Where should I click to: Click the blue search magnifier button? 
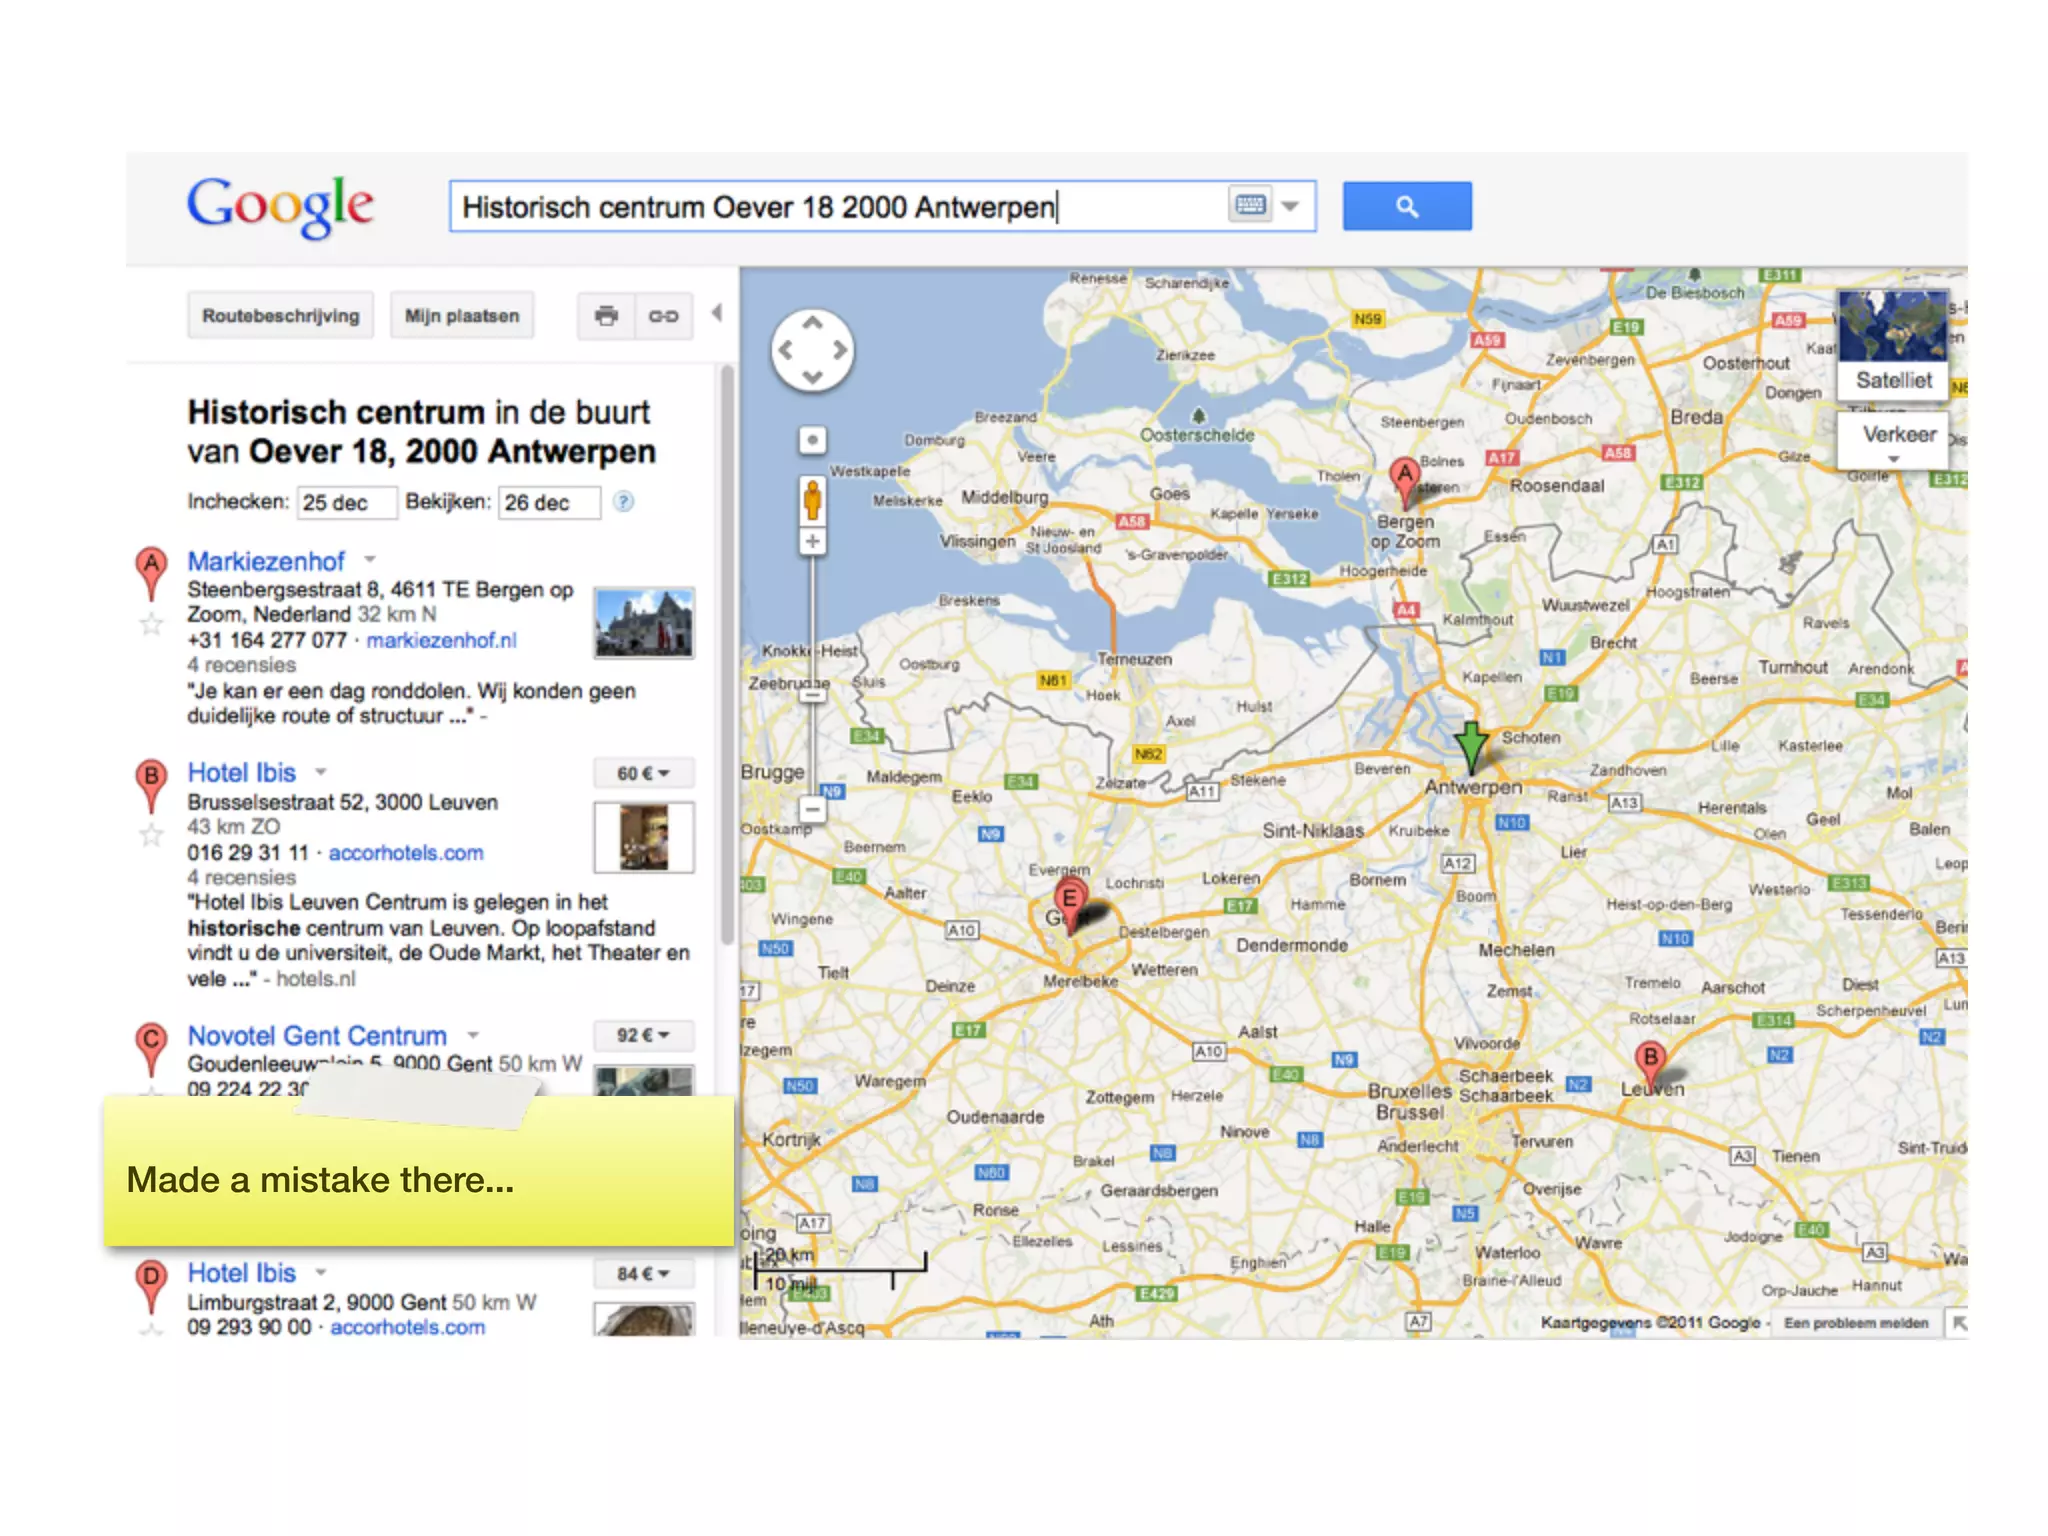(x=1406, y=207)
